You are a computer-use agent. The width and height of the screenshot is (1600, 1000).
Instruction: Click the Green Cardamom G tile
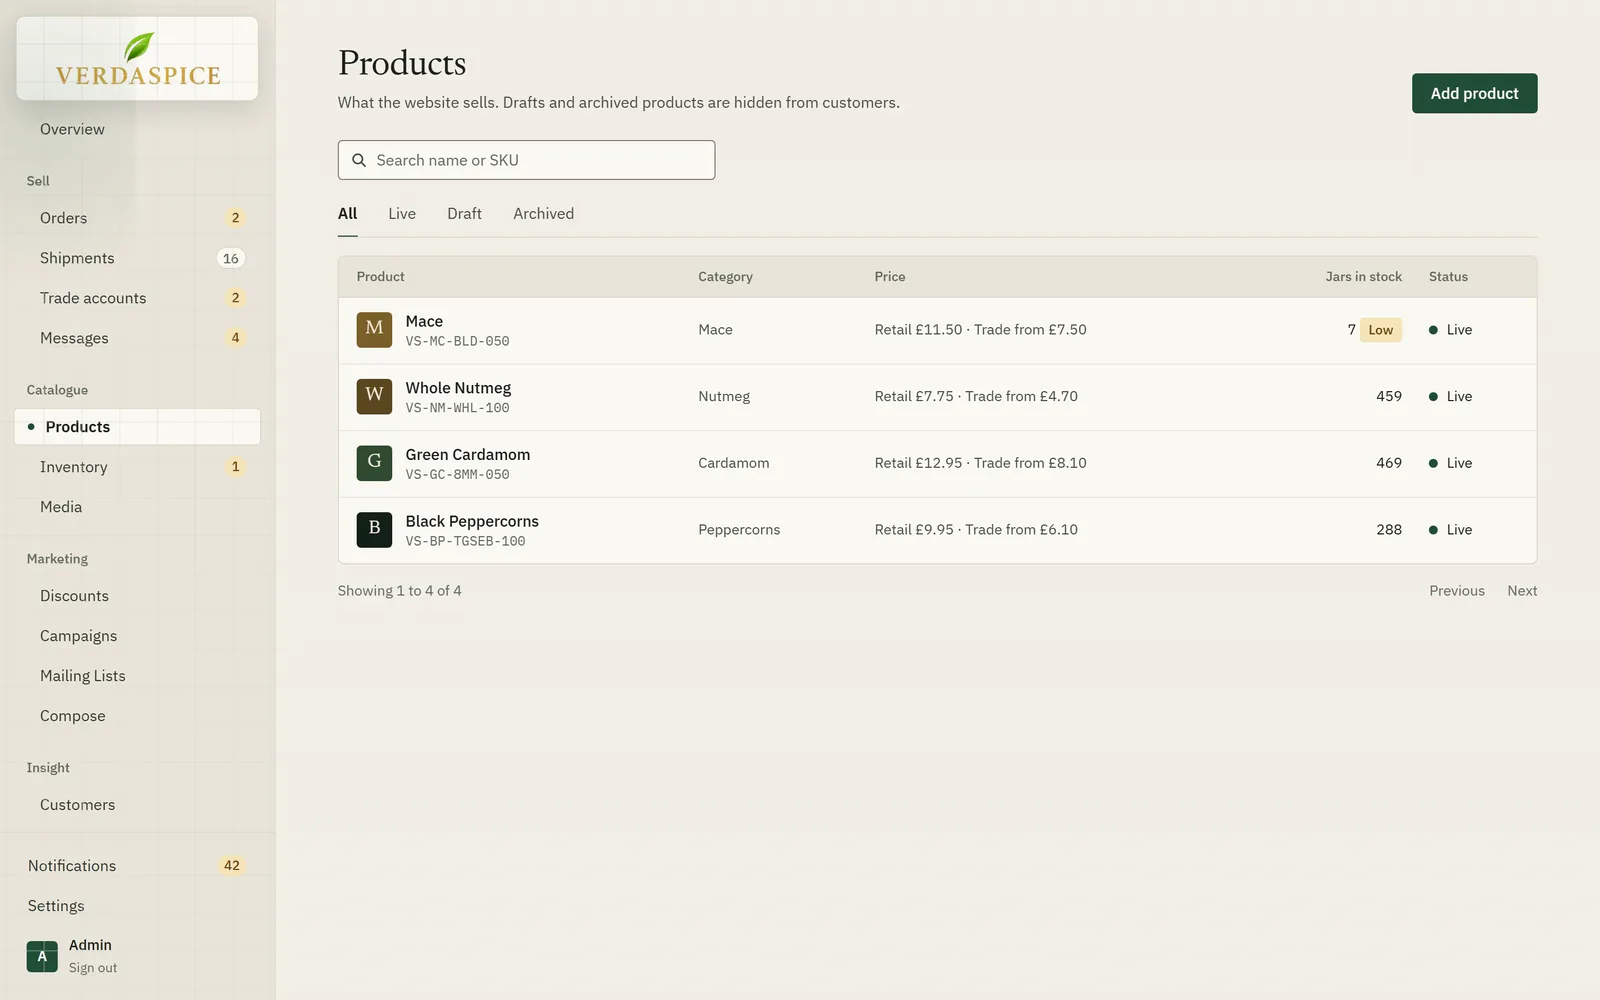[374, 463]
